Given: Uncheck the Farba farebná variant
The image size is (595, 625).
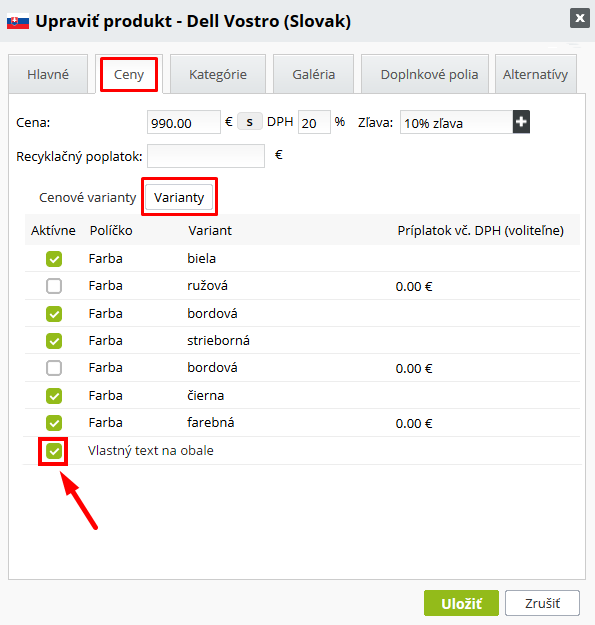Looking at the screenshot, I should click(x=54, y=423).
